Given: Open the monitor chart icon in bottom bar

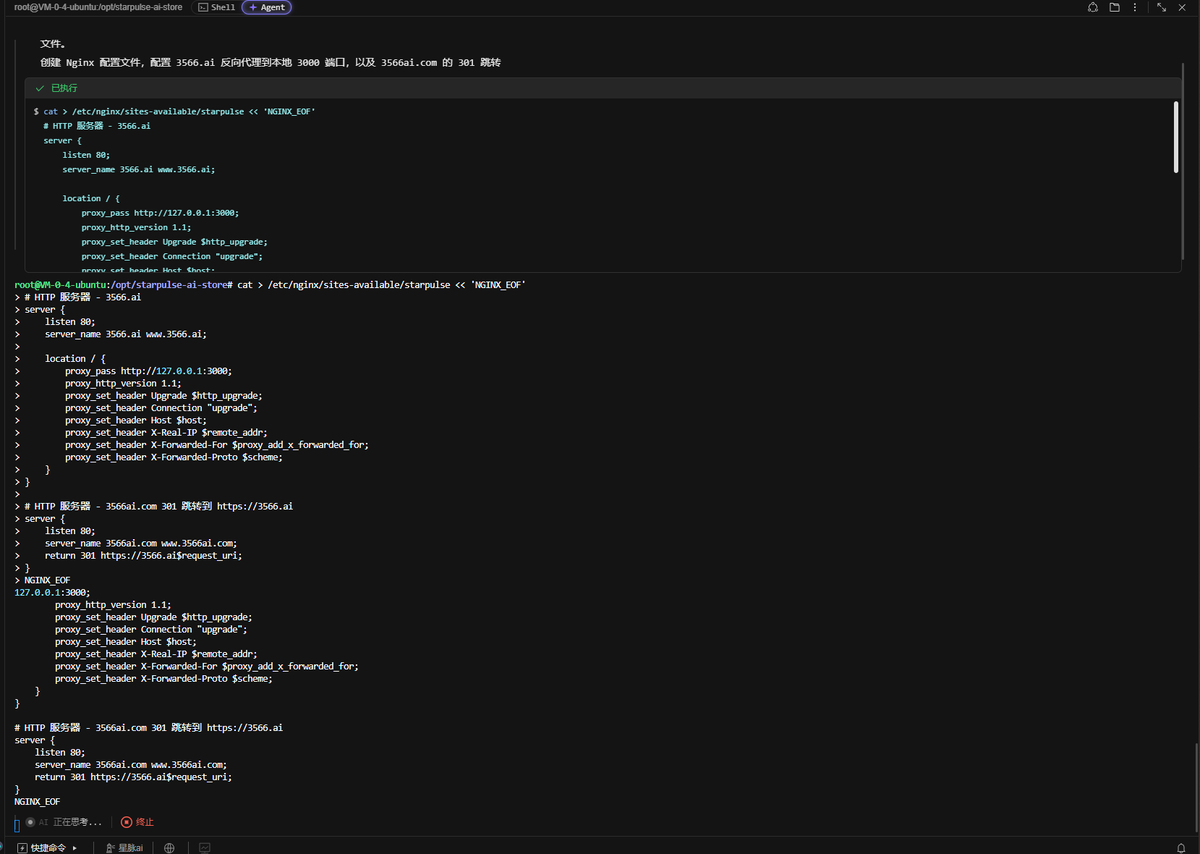Looking at the screenshot, I should coord(205,847).
